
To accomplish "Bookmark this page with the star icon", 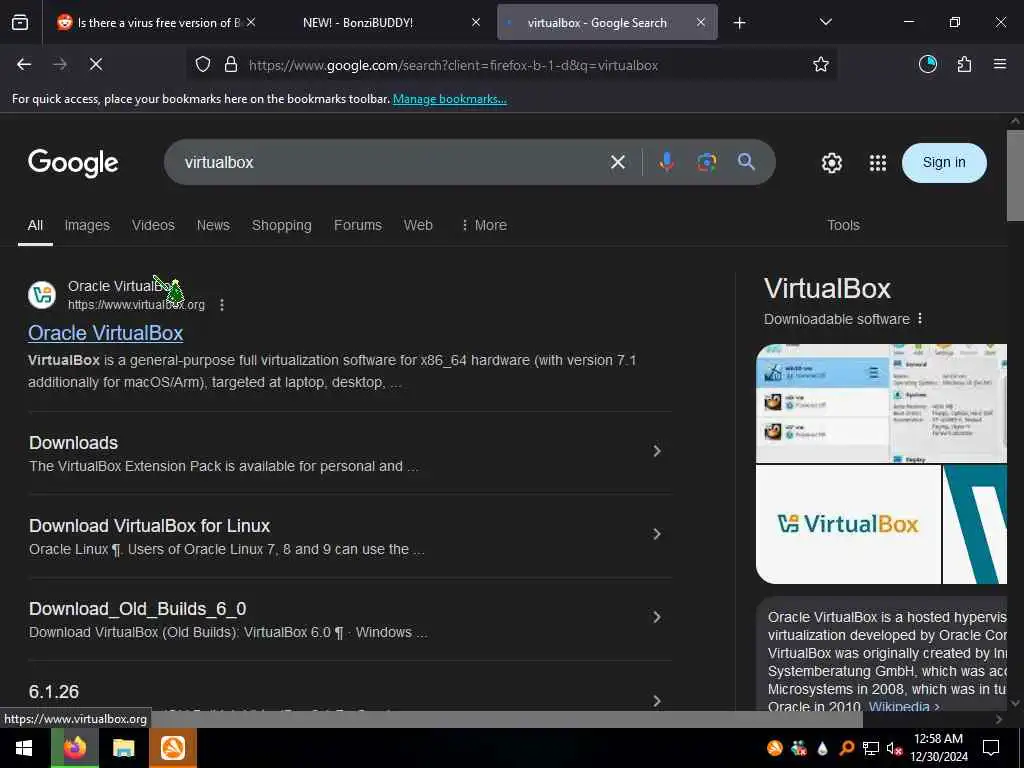I will (x=821, y=65).
